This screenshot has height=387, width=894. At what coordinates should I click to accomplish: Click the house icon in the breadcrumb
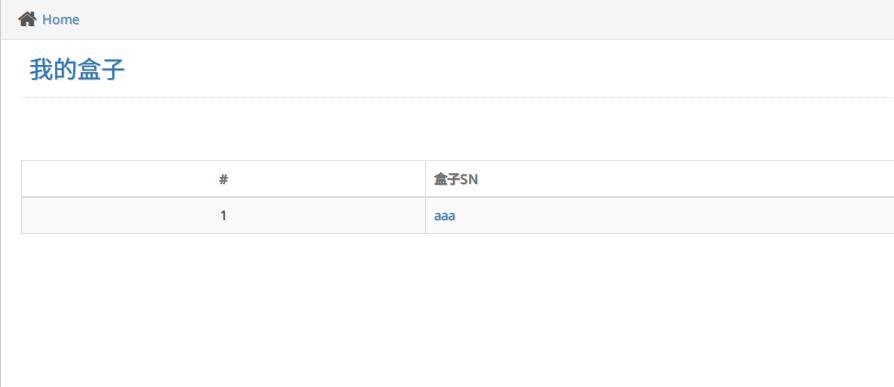[x=27, y=19]
